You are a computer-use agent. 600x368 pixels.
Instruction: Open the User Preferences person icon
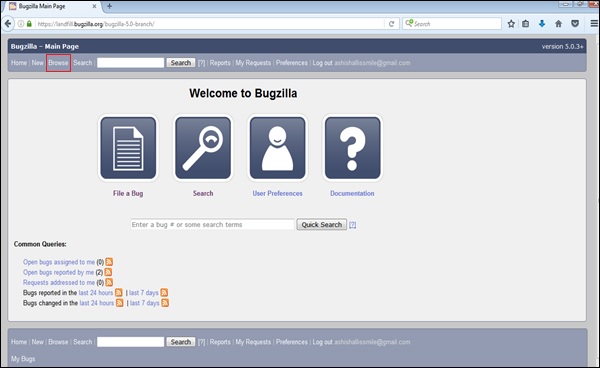(x=277, y=148)
